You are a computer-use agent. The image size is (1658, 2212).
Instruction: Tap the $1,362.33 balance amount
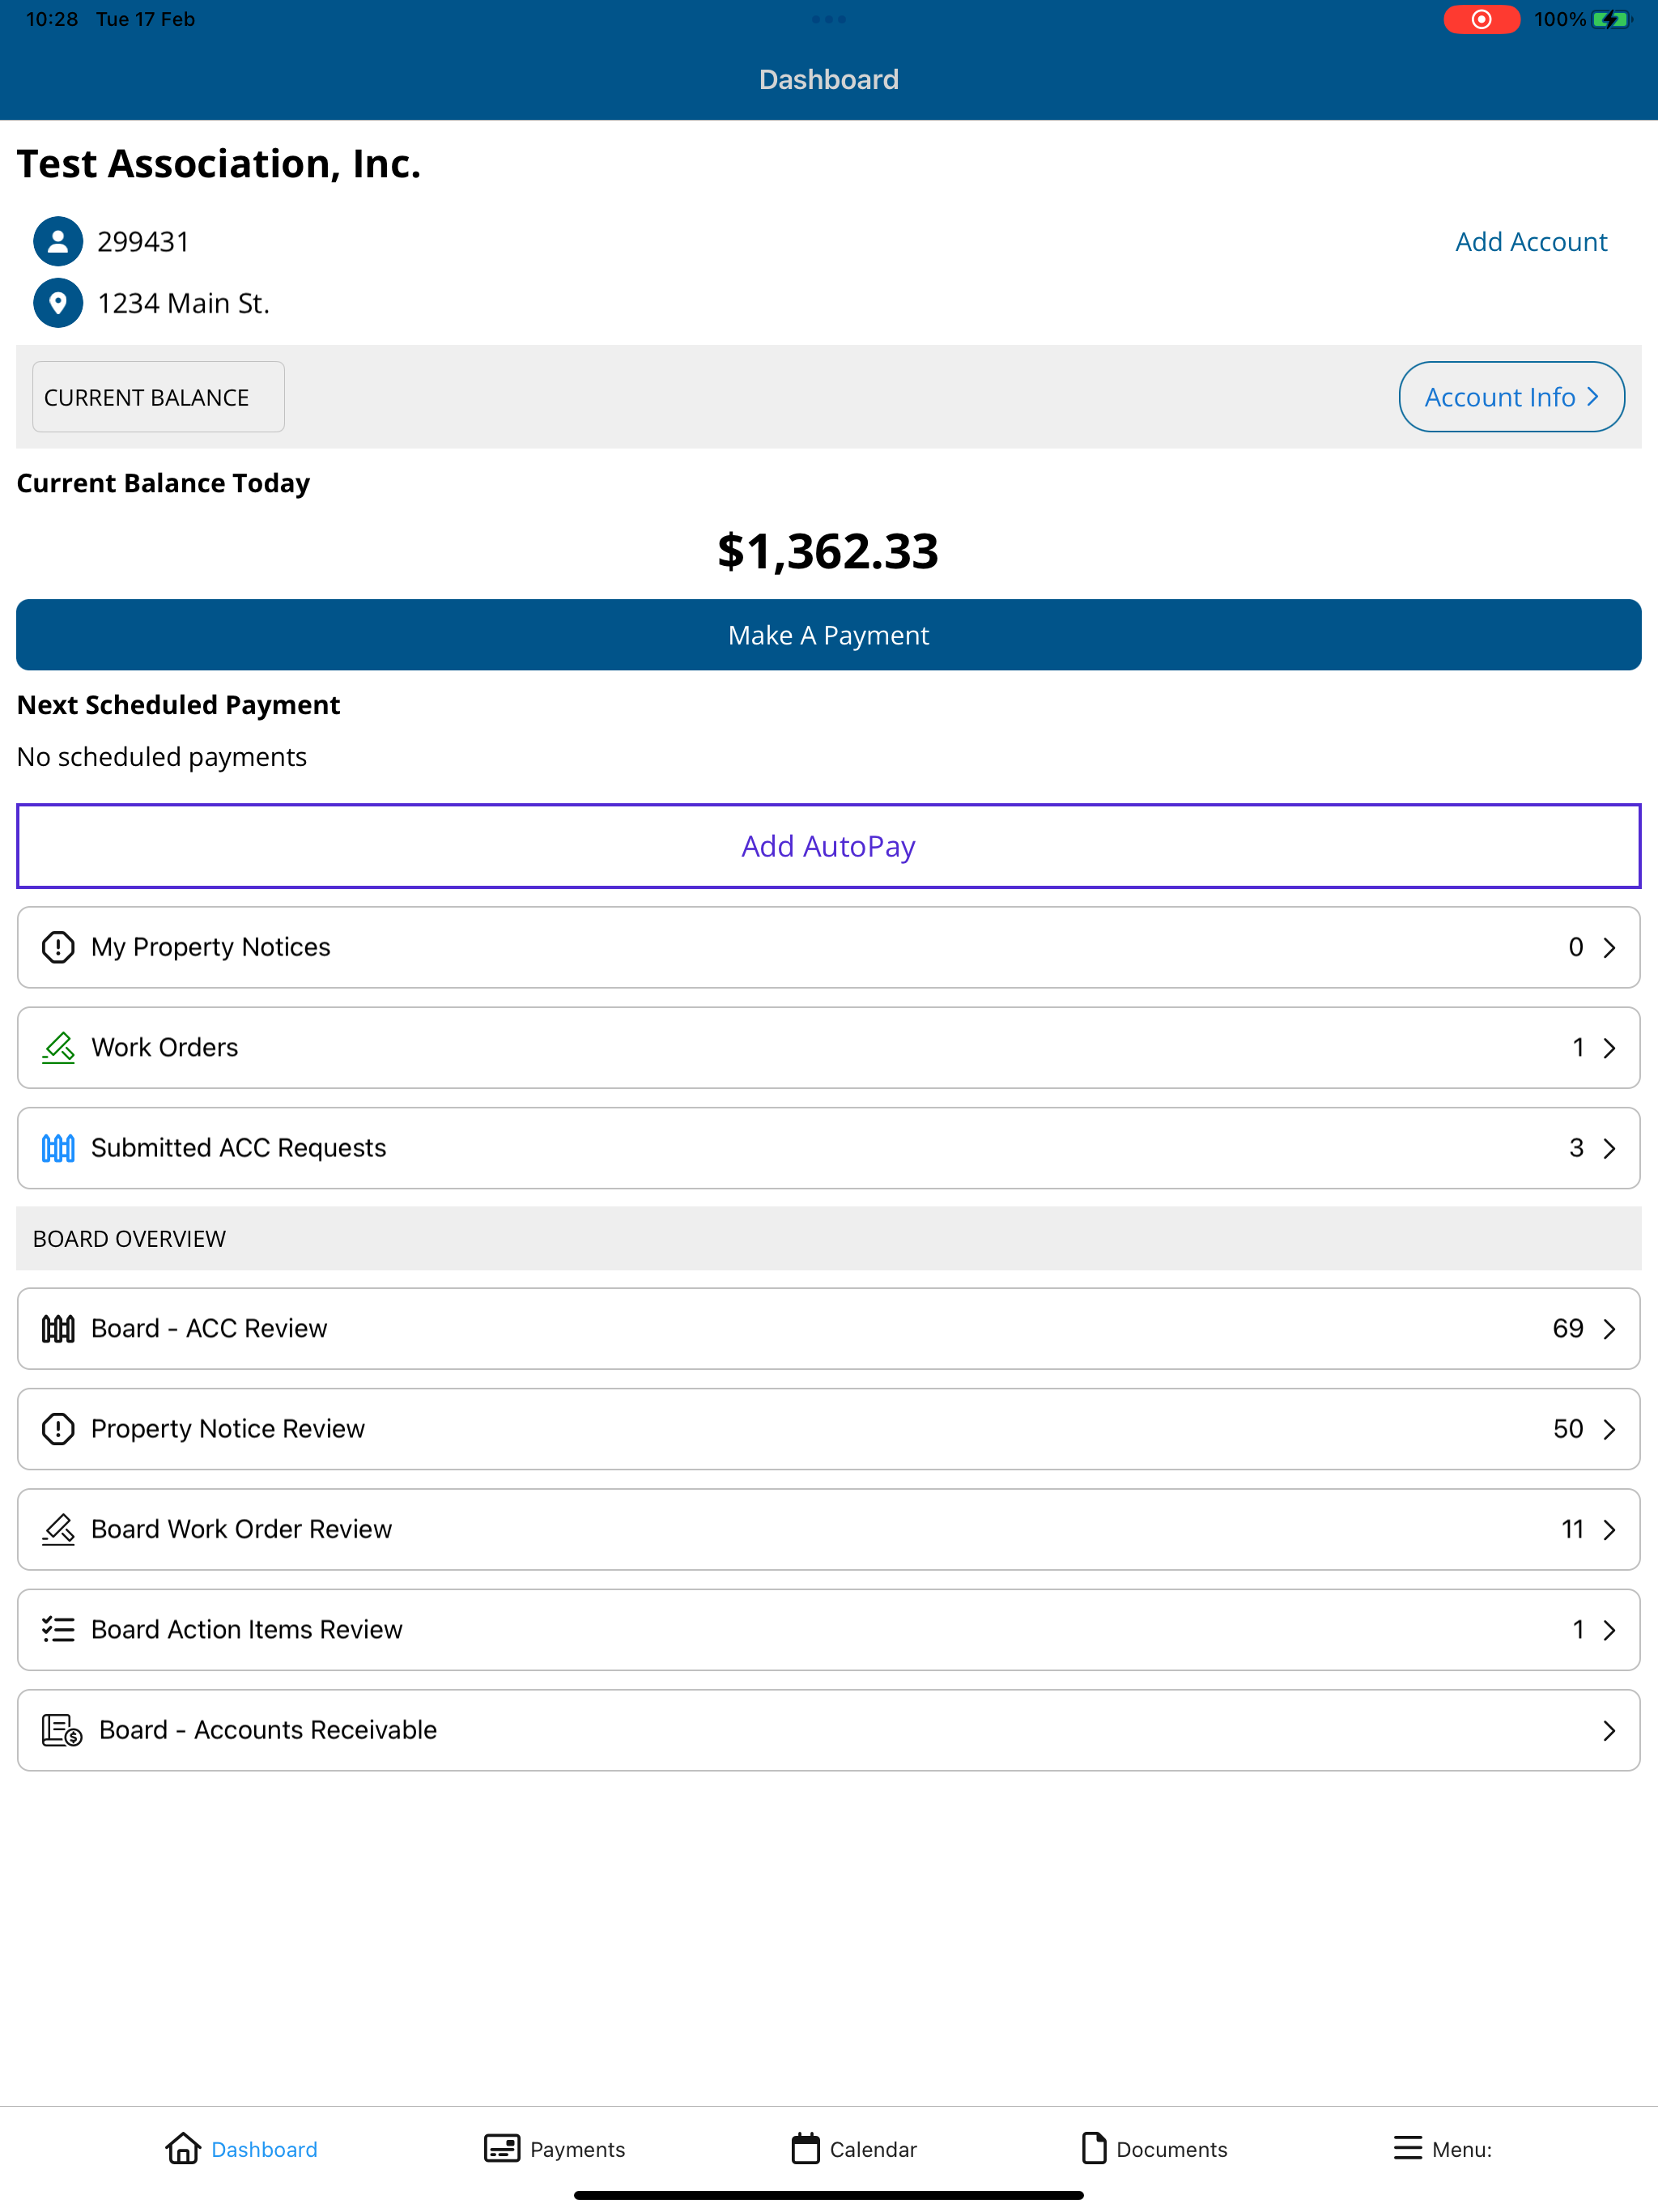tap(828, 551)
